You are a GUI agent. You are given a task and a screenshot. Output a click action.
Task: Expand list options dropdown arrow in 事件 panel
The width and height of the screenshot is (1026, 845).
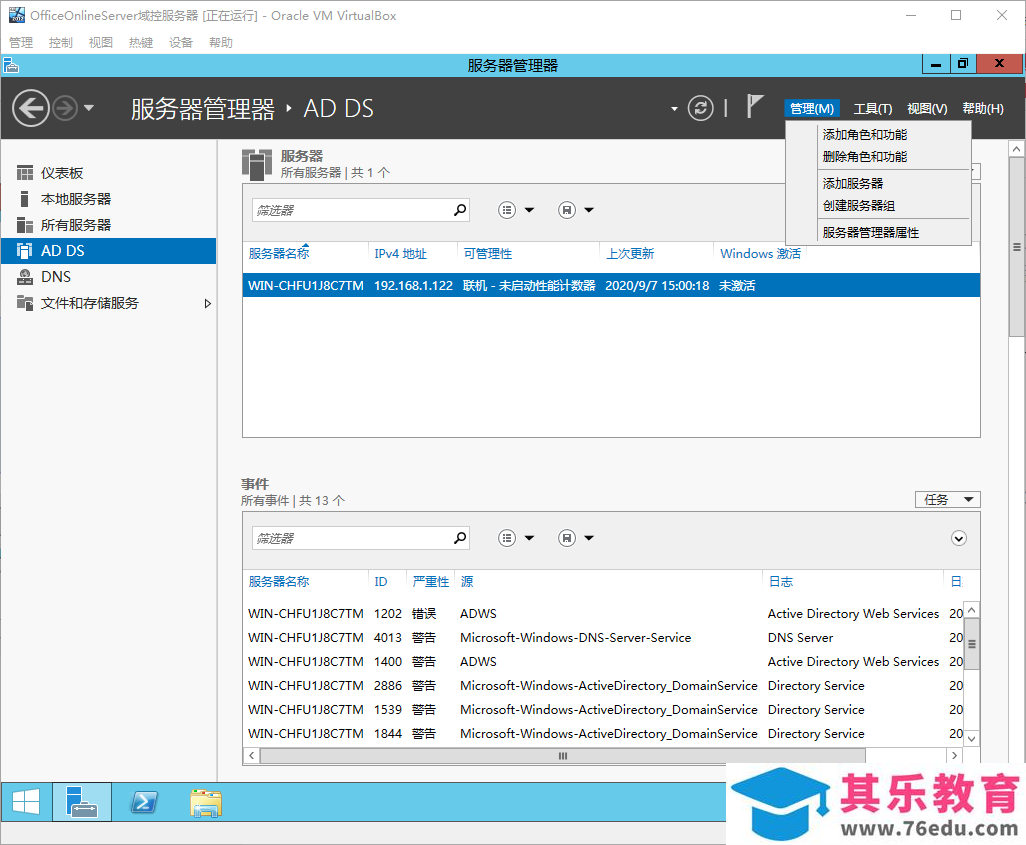(x=529, y=538)
